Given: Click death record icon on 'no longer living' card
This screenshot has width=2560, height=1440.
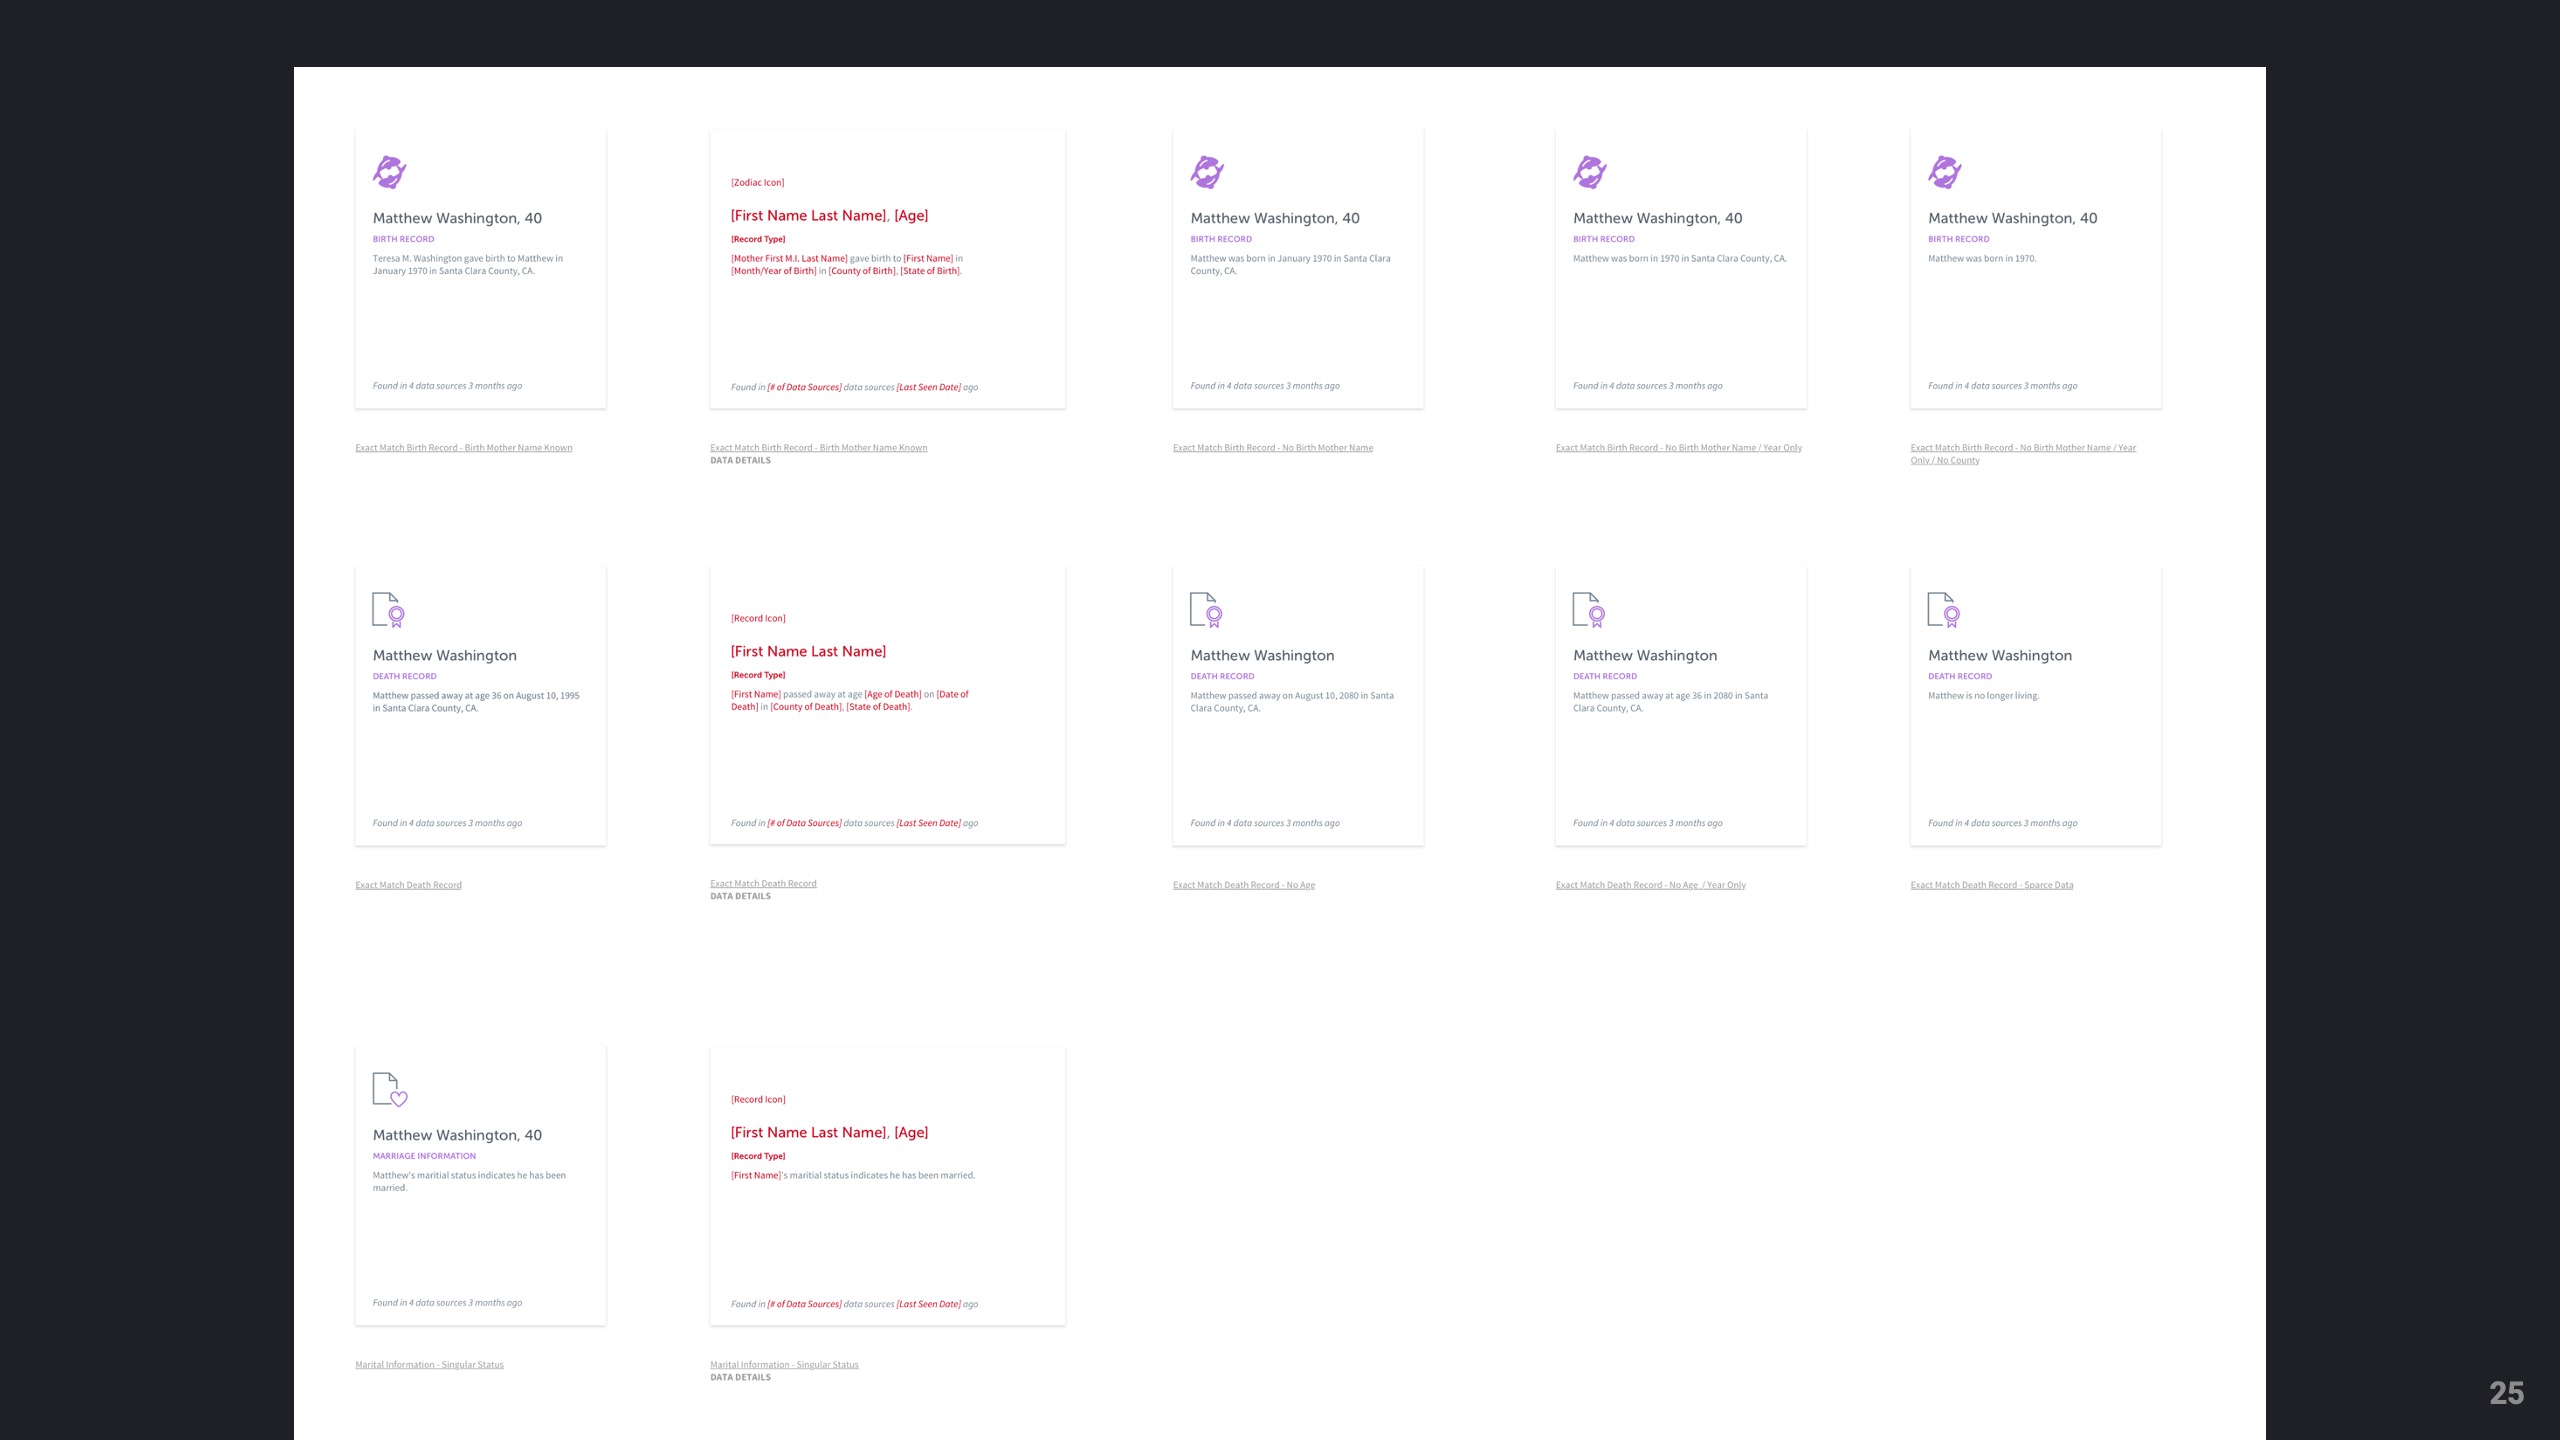Looking at the screenshot, I should tap(1943, 609).
